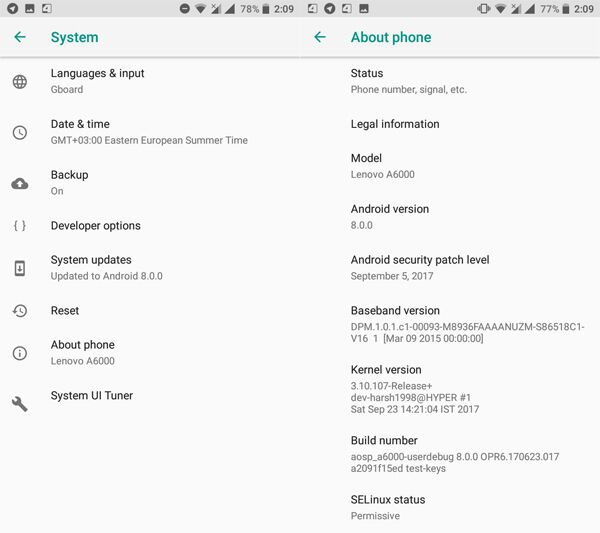This screenshot has height=533, width=600.
Task: Tap the System updates download icon
Action: (20, 268)
